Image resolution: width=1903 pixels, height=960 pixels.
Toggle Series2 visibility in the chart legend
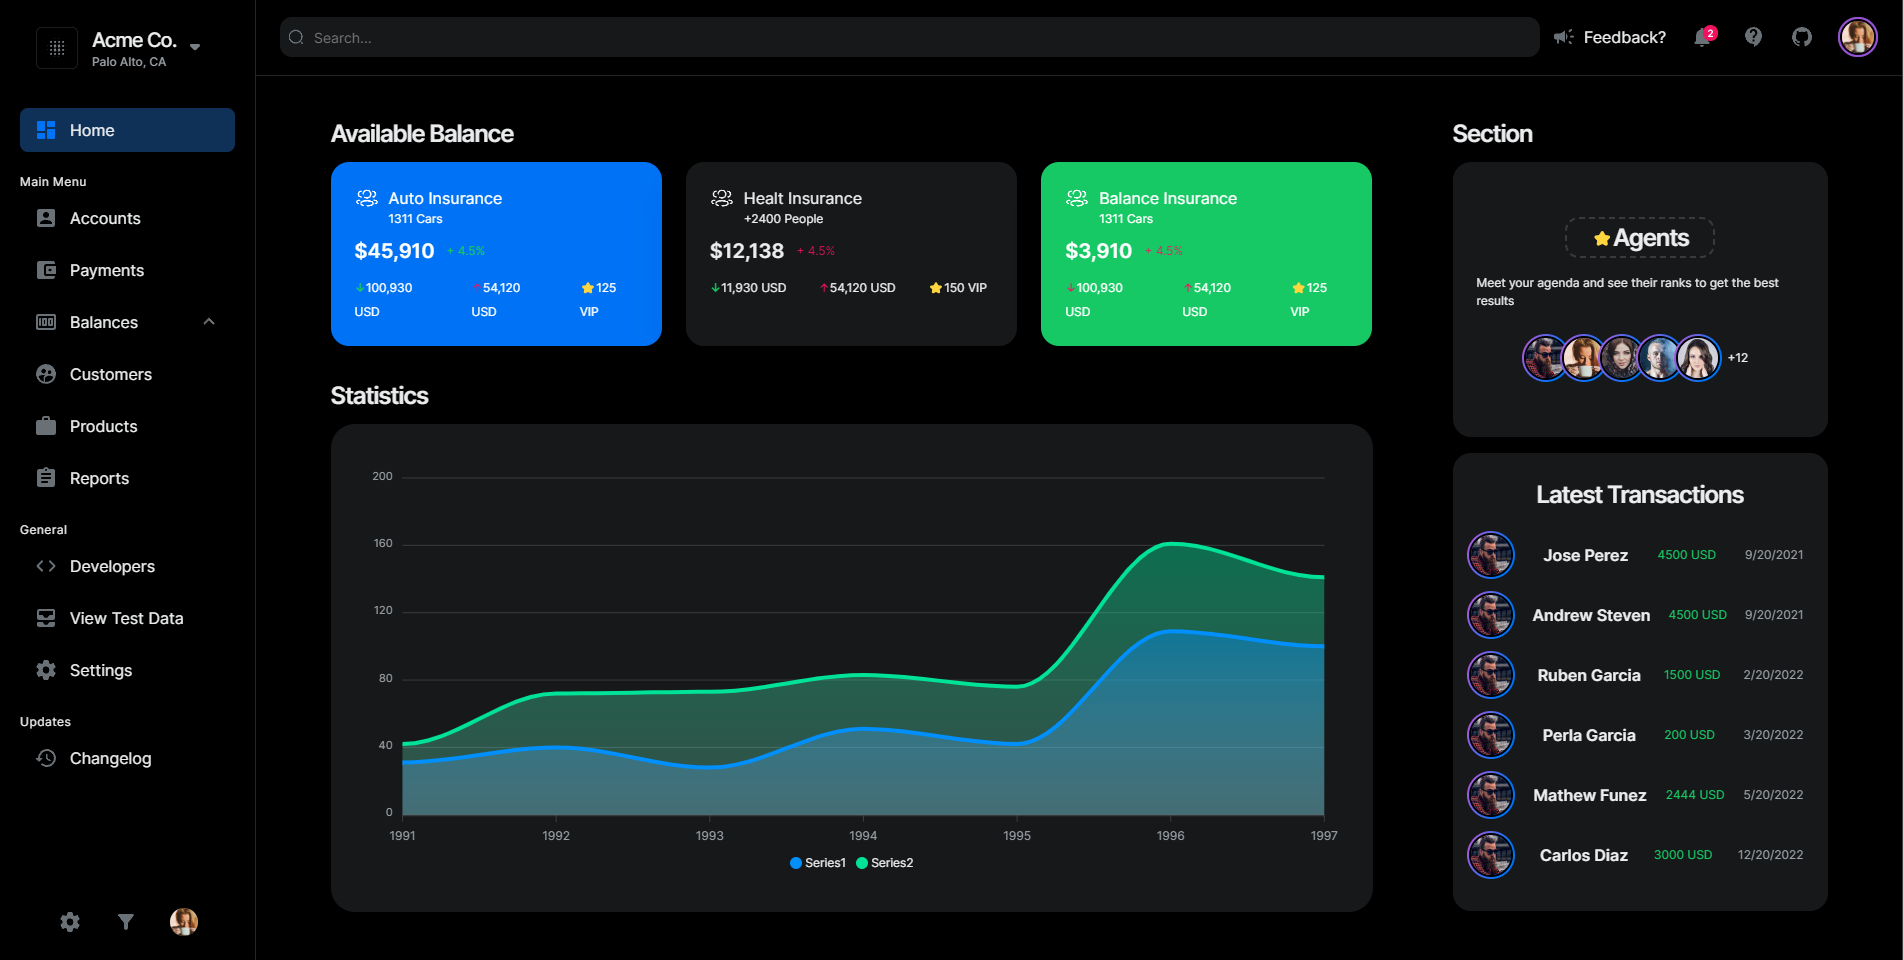coord(883,862)
